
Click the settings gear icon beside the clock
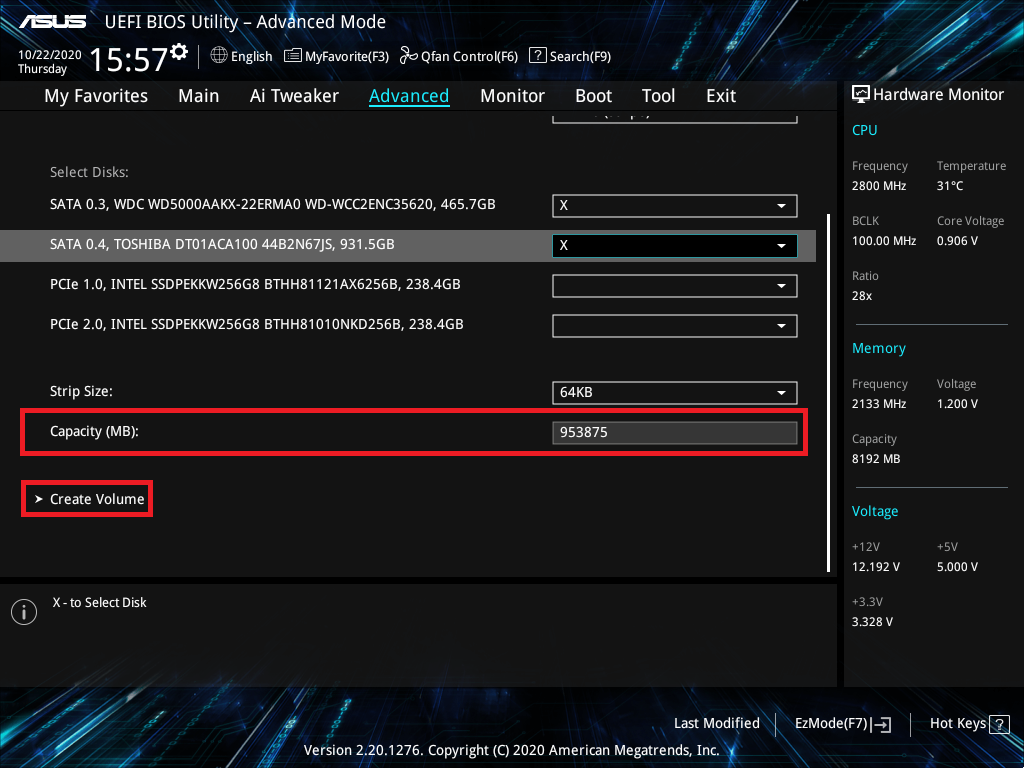tap(179, 51)
